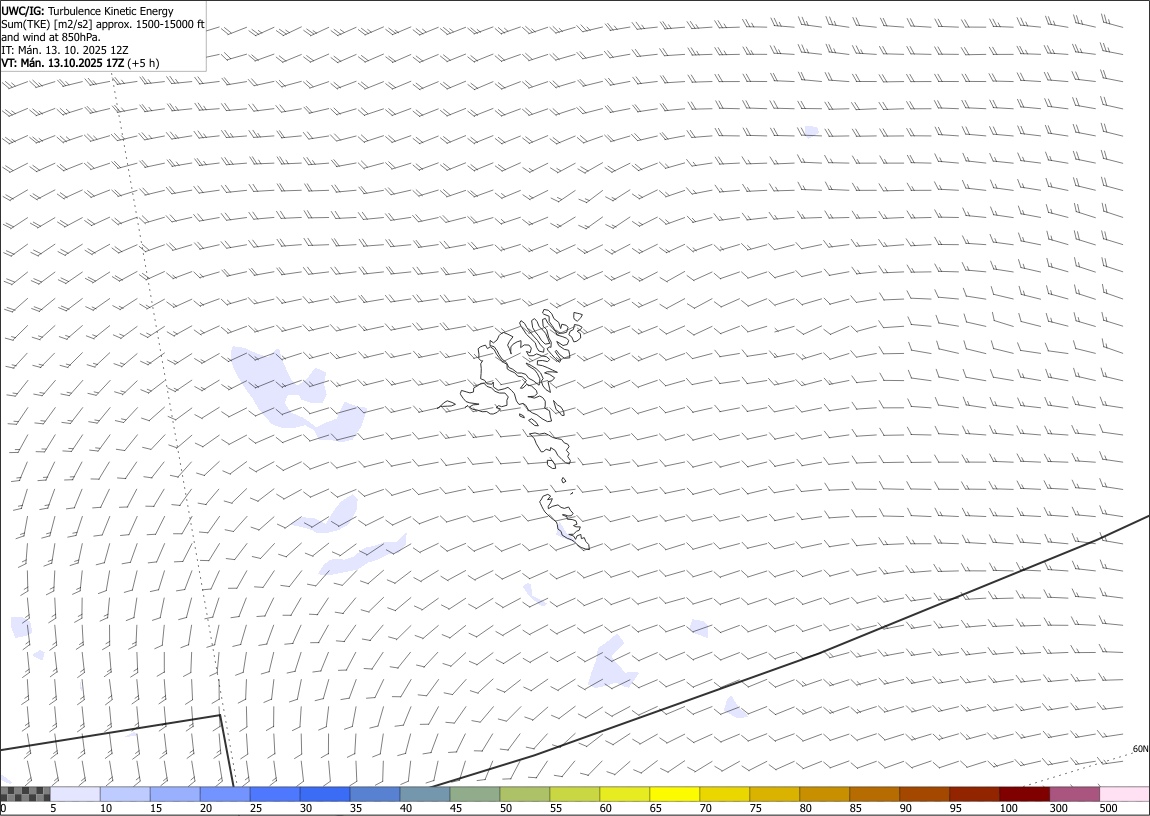Image resolution: width=1150 pixels, height=816 pixels.
Task: Select the '75' legend scale label
Action: pos(755,808)
